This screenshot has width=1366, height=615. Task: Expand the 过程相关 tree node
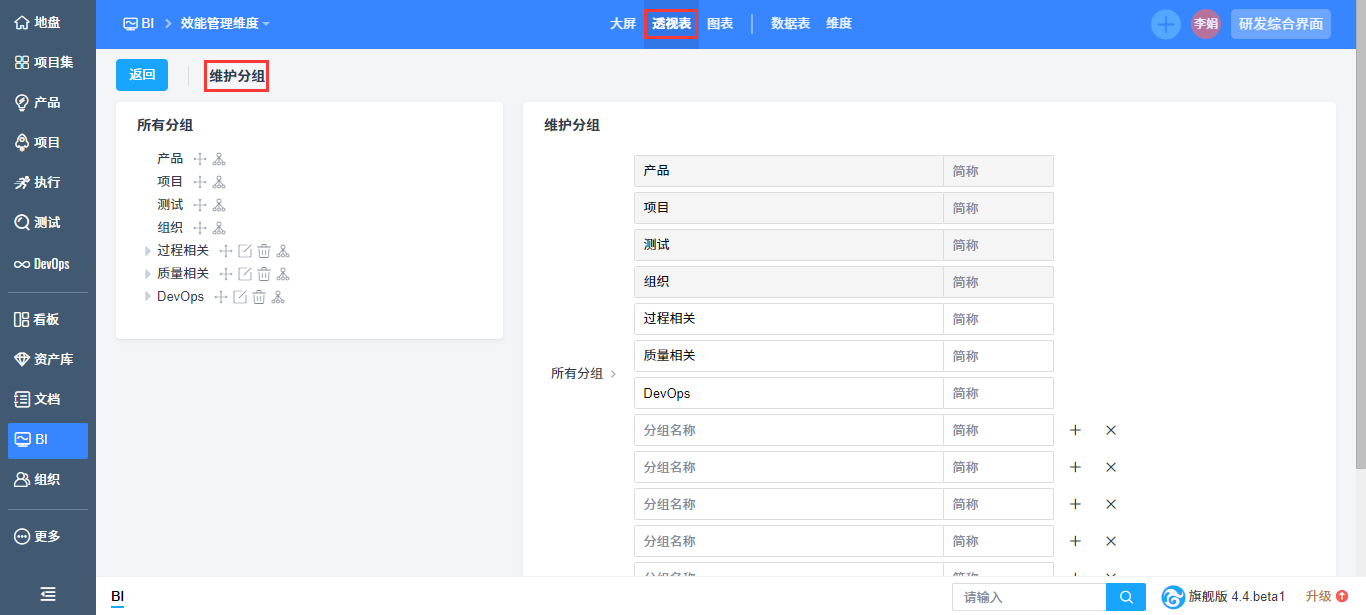pyautogui.click(x=148, y=251)
